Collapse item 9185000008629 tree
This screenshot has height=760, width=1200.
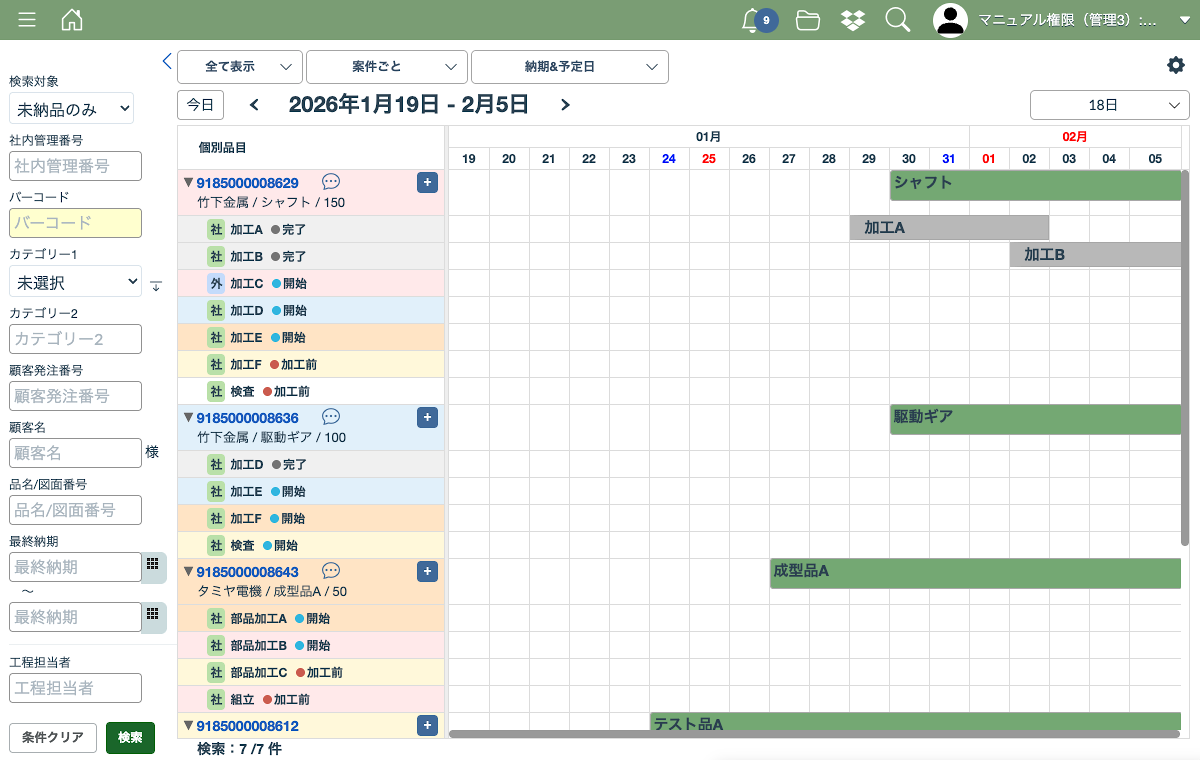[x=188, y=183]
